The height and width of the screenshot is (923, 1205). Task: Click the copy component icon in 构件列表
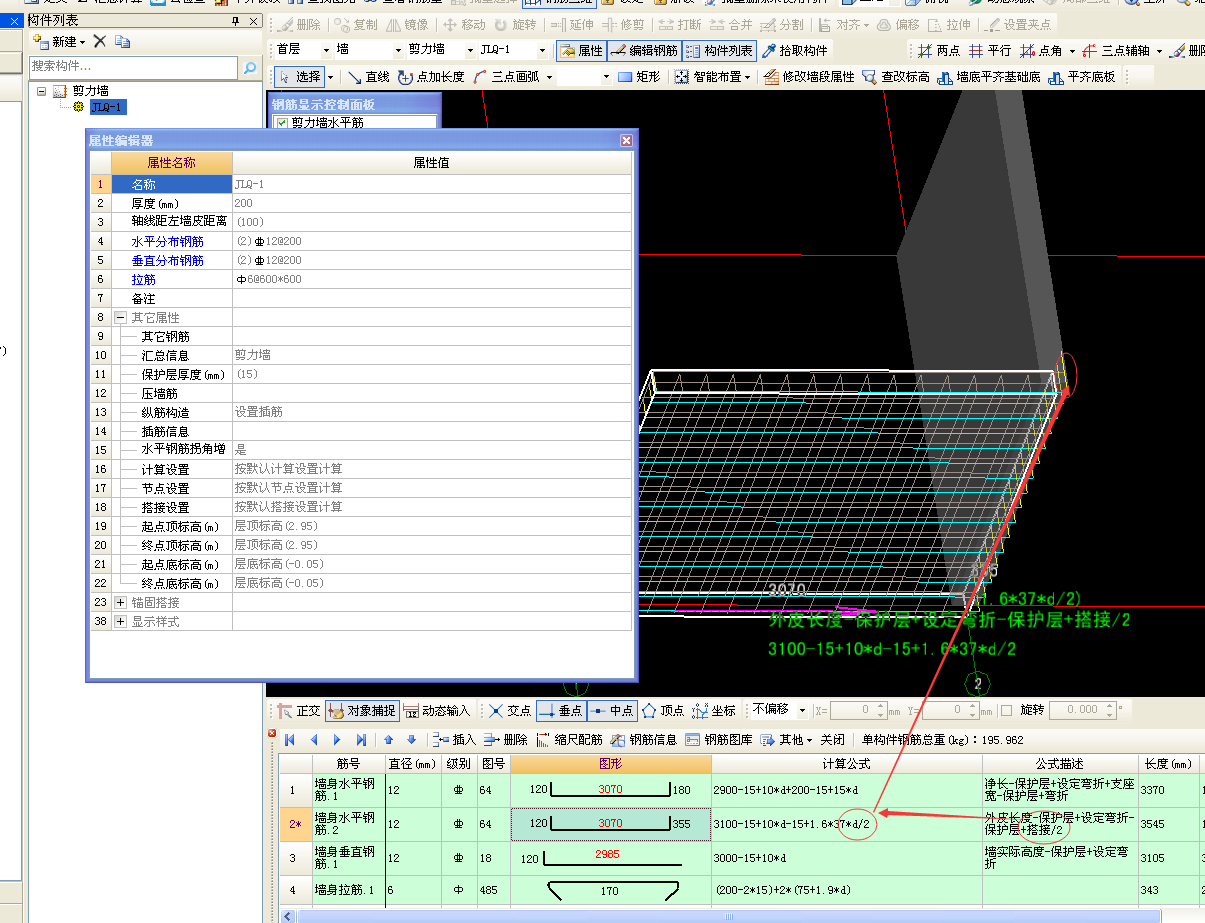tap(122, 41)
